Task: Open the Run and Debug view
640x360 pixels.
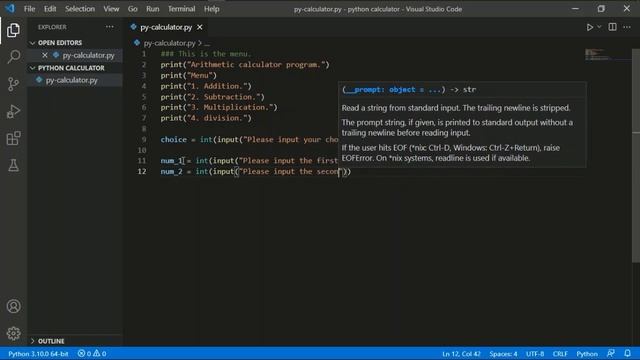Action: 13,111
